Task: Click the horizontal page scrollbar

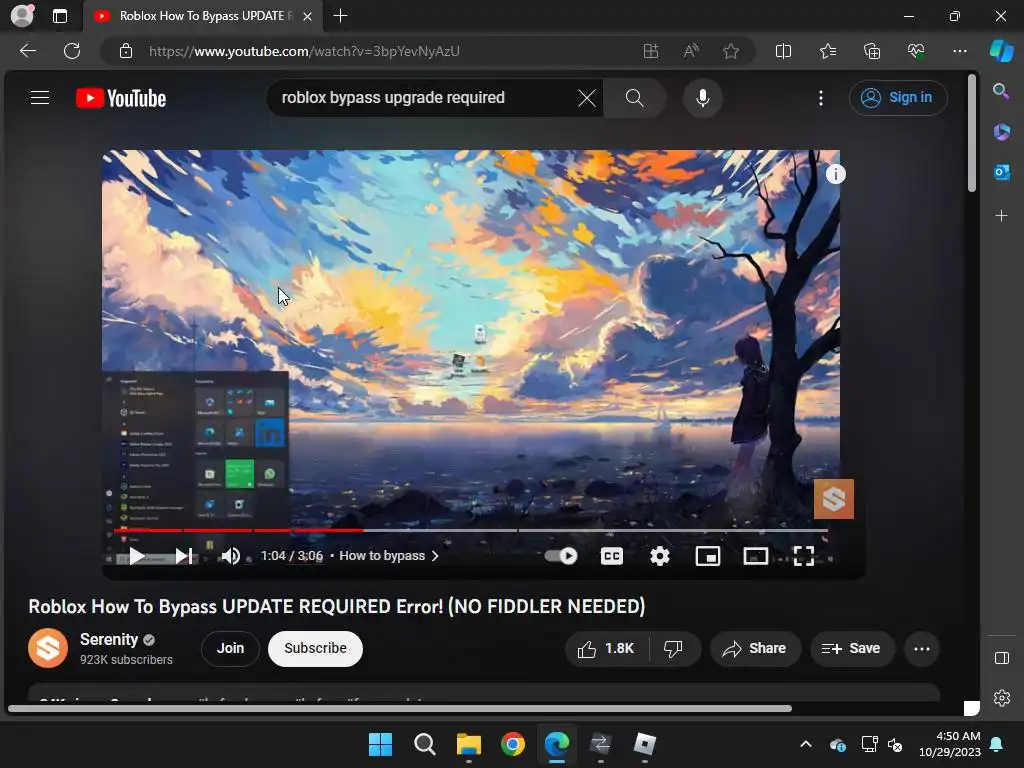Action: [400, 709]
